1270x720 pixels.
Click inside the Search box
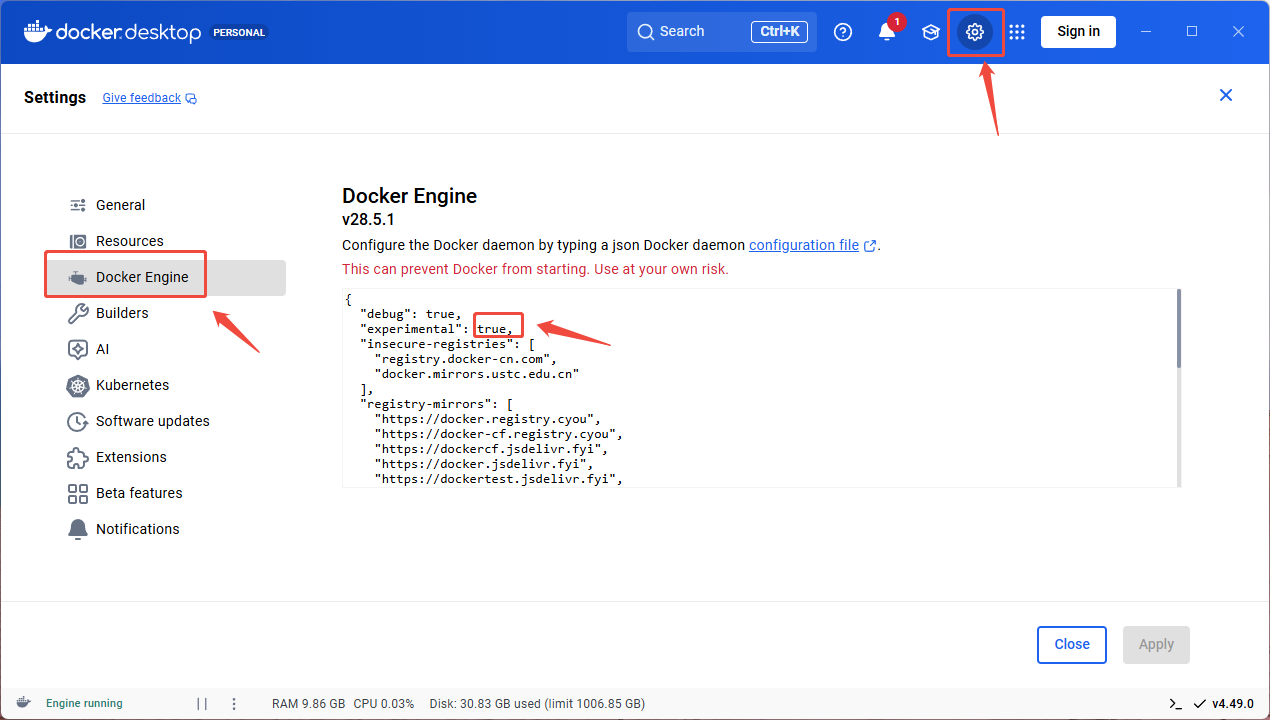click(x=722, y=32)
